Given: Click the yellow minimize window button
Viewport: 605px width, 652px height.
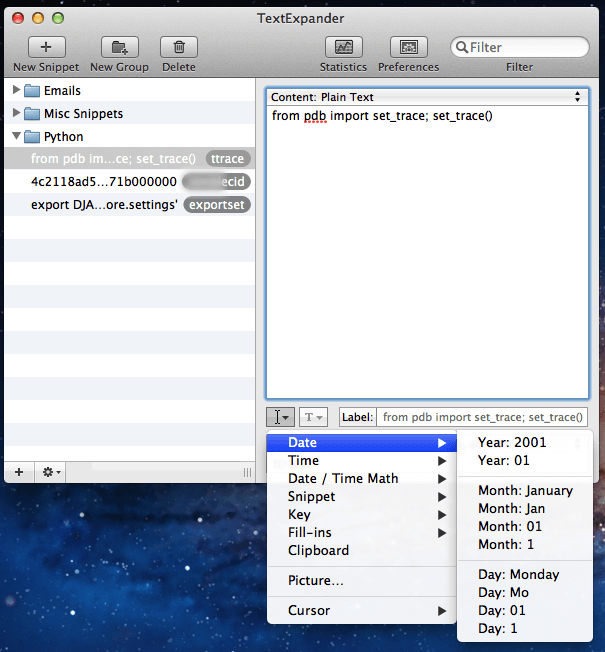Looking at the screenshot, I should [x=38, y=18].
